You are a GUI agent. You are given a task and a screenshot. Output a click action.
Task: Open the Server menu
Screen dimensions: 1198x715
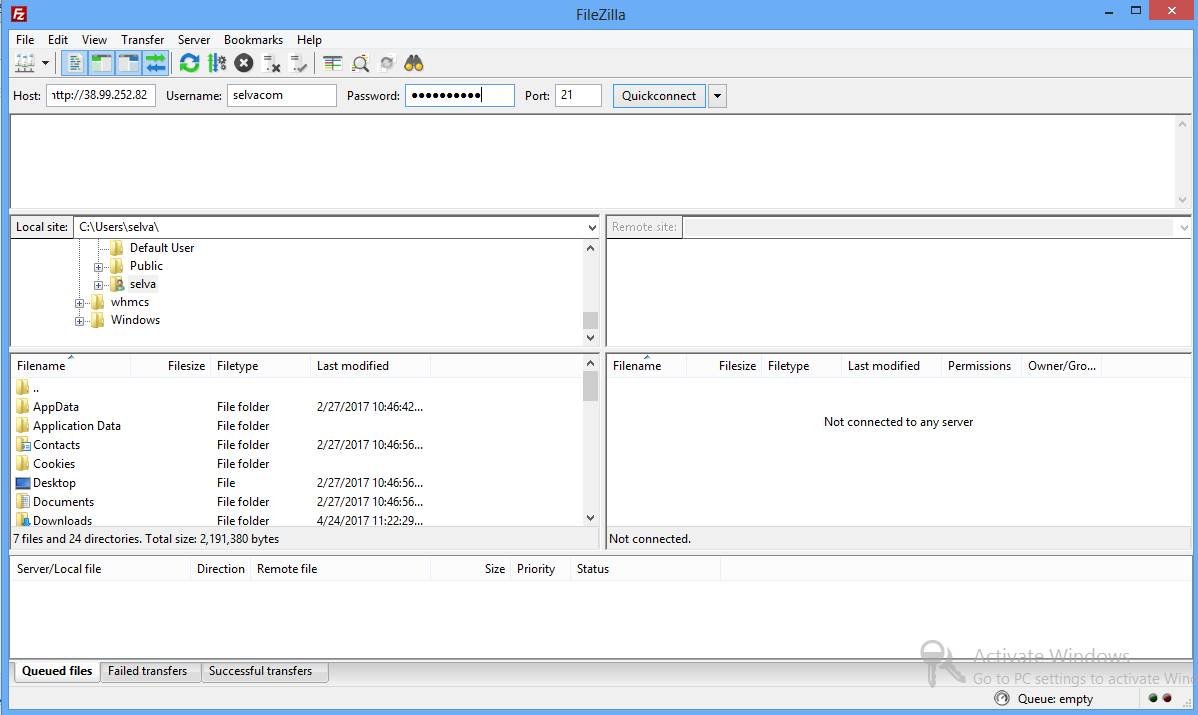pos(194,40)
